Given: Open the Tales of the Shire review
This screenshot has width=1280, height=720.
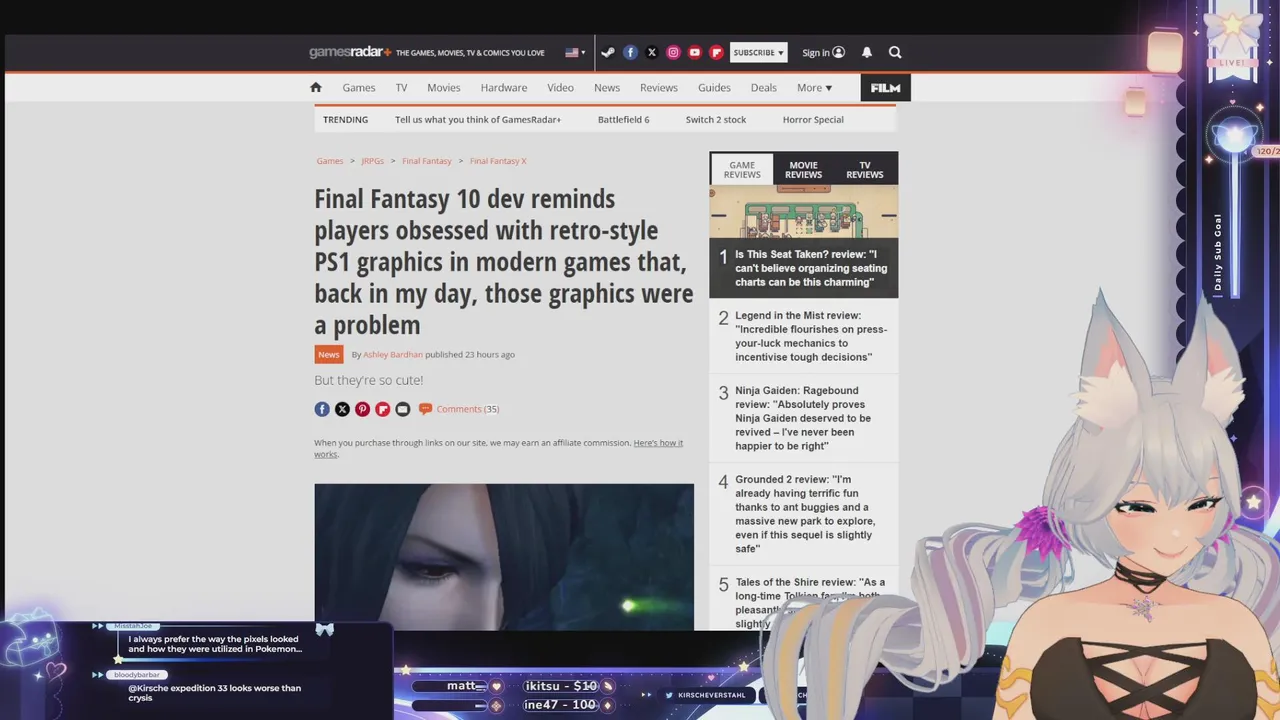Looking at the screenshot, I should click(x=810, y=603).
